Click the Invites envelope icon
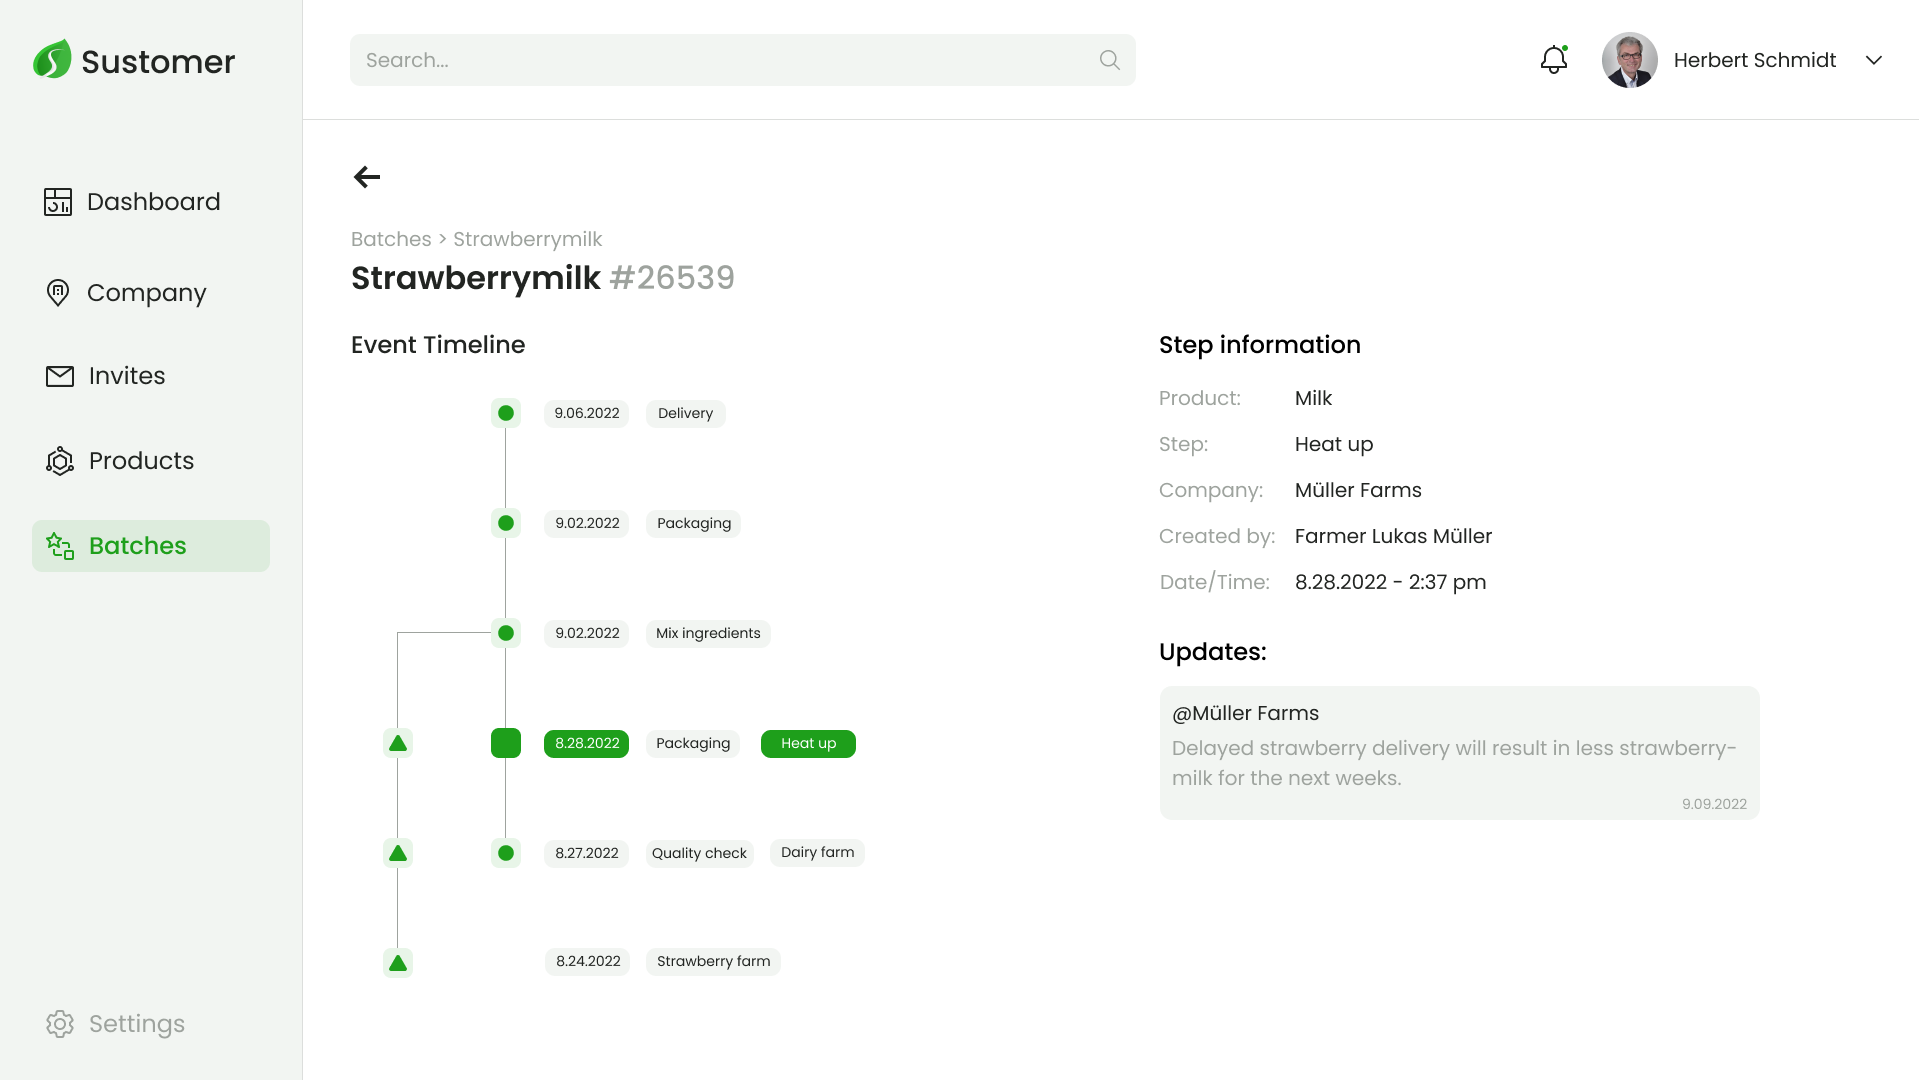The height and width of the screenshot is (1080, 1920). point(60,376)
